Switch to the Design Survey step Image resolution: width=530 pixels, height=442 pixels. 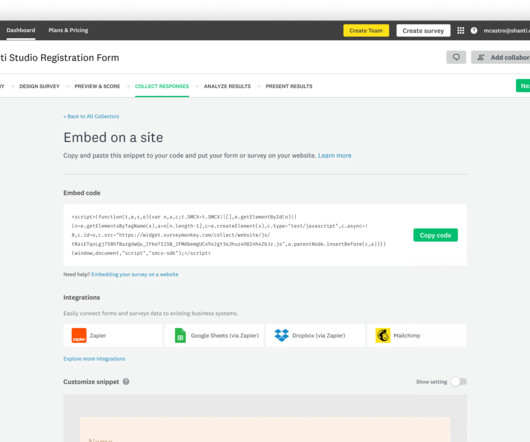(x=39, y=86)
